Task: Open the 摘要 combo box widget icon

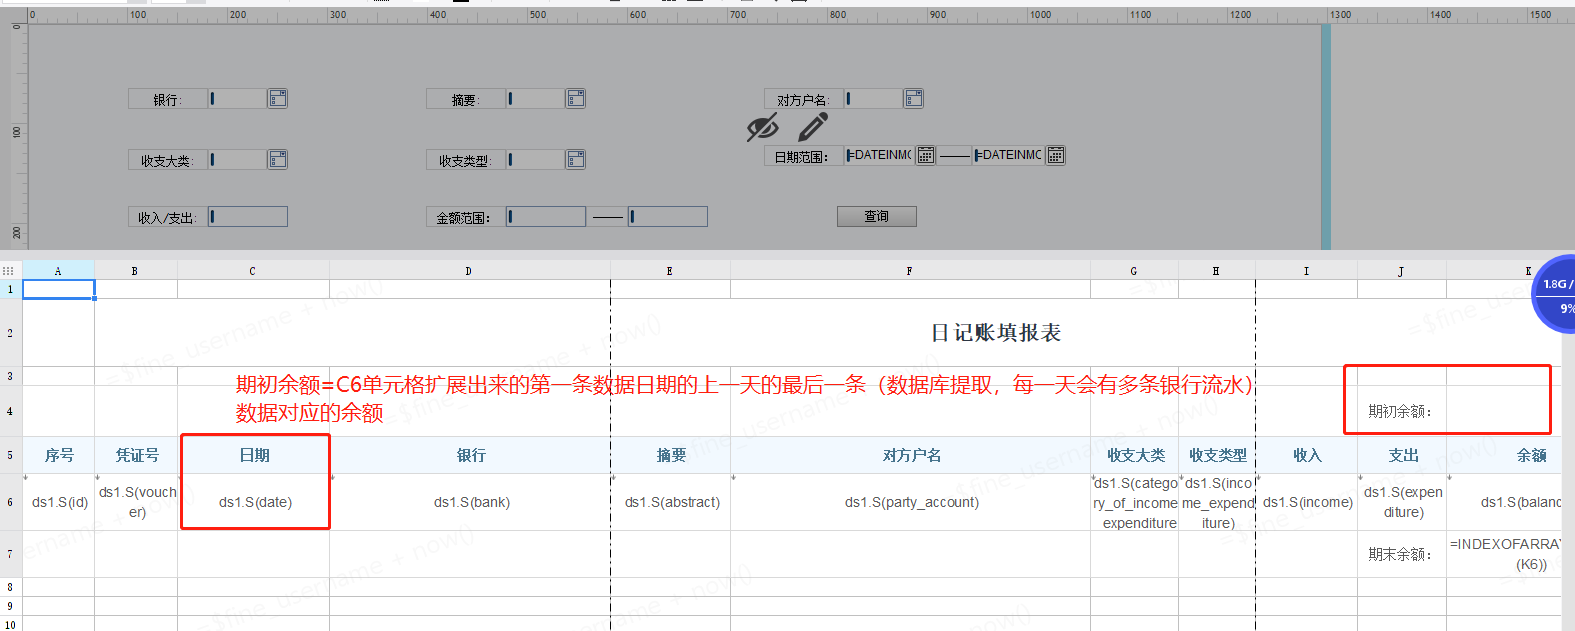Action: click(575, 98)
